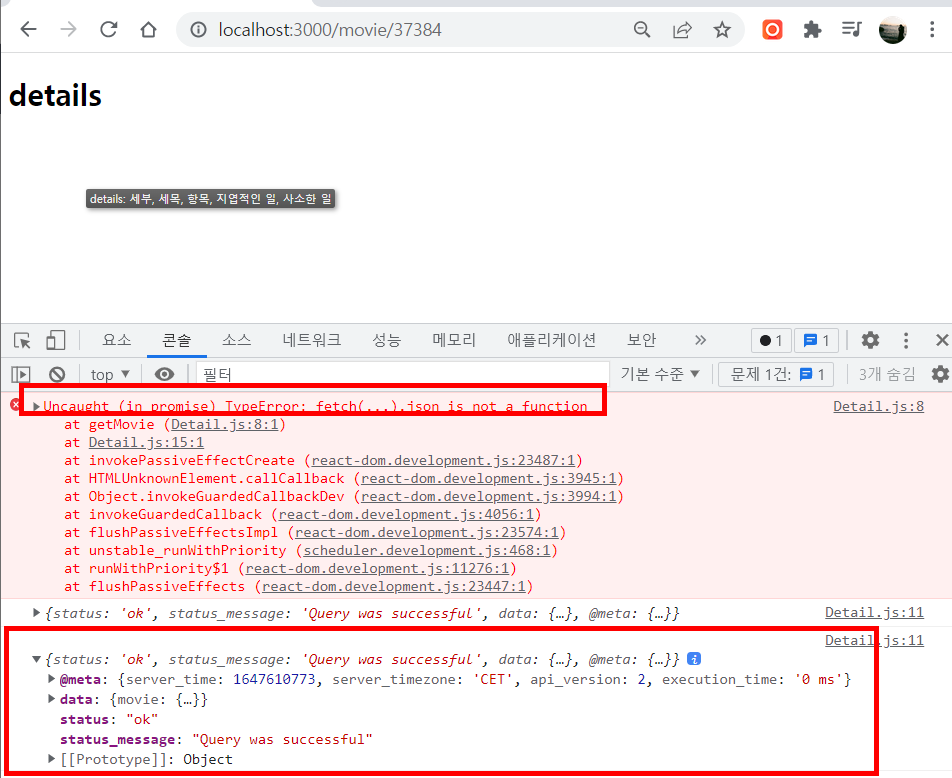Image resolution: width=952 pixels, height=778 pixels.
Task: Switch to the 소스 tab
Action: pyautogui.click(x=236, y=340)
